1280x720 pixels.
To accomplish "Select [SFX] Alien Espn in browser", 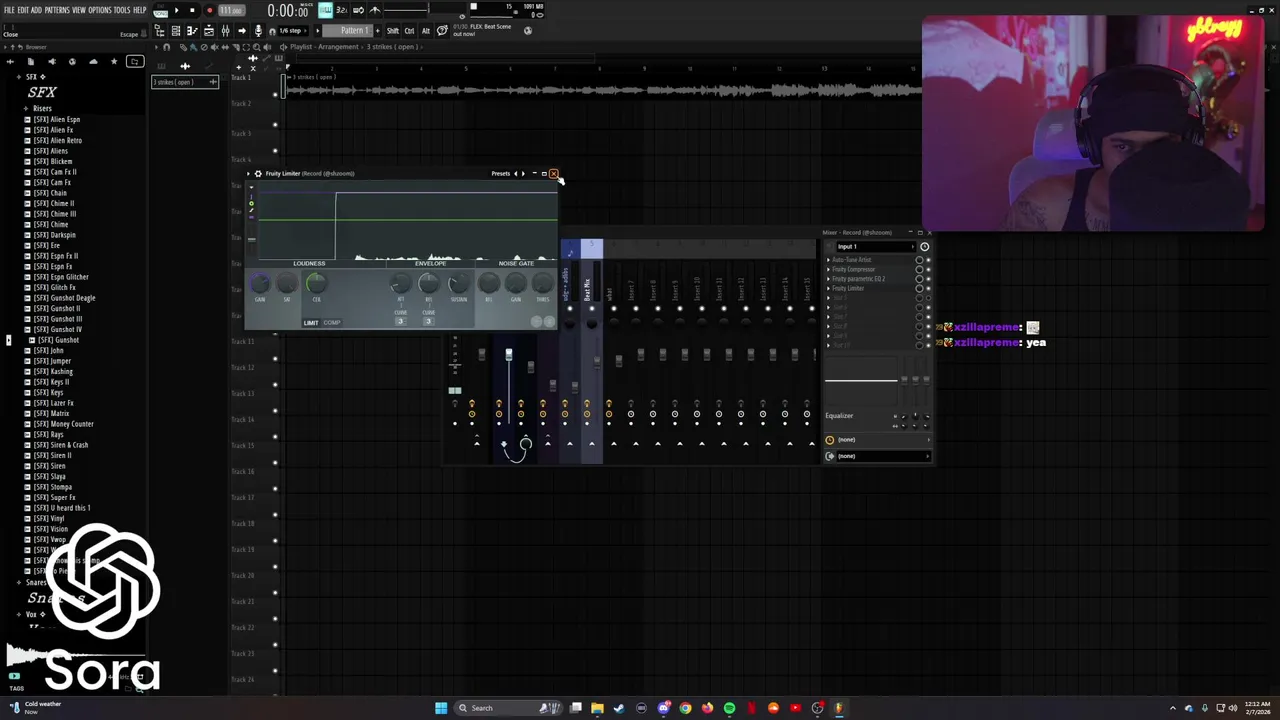I will click(x=56, y=119).
